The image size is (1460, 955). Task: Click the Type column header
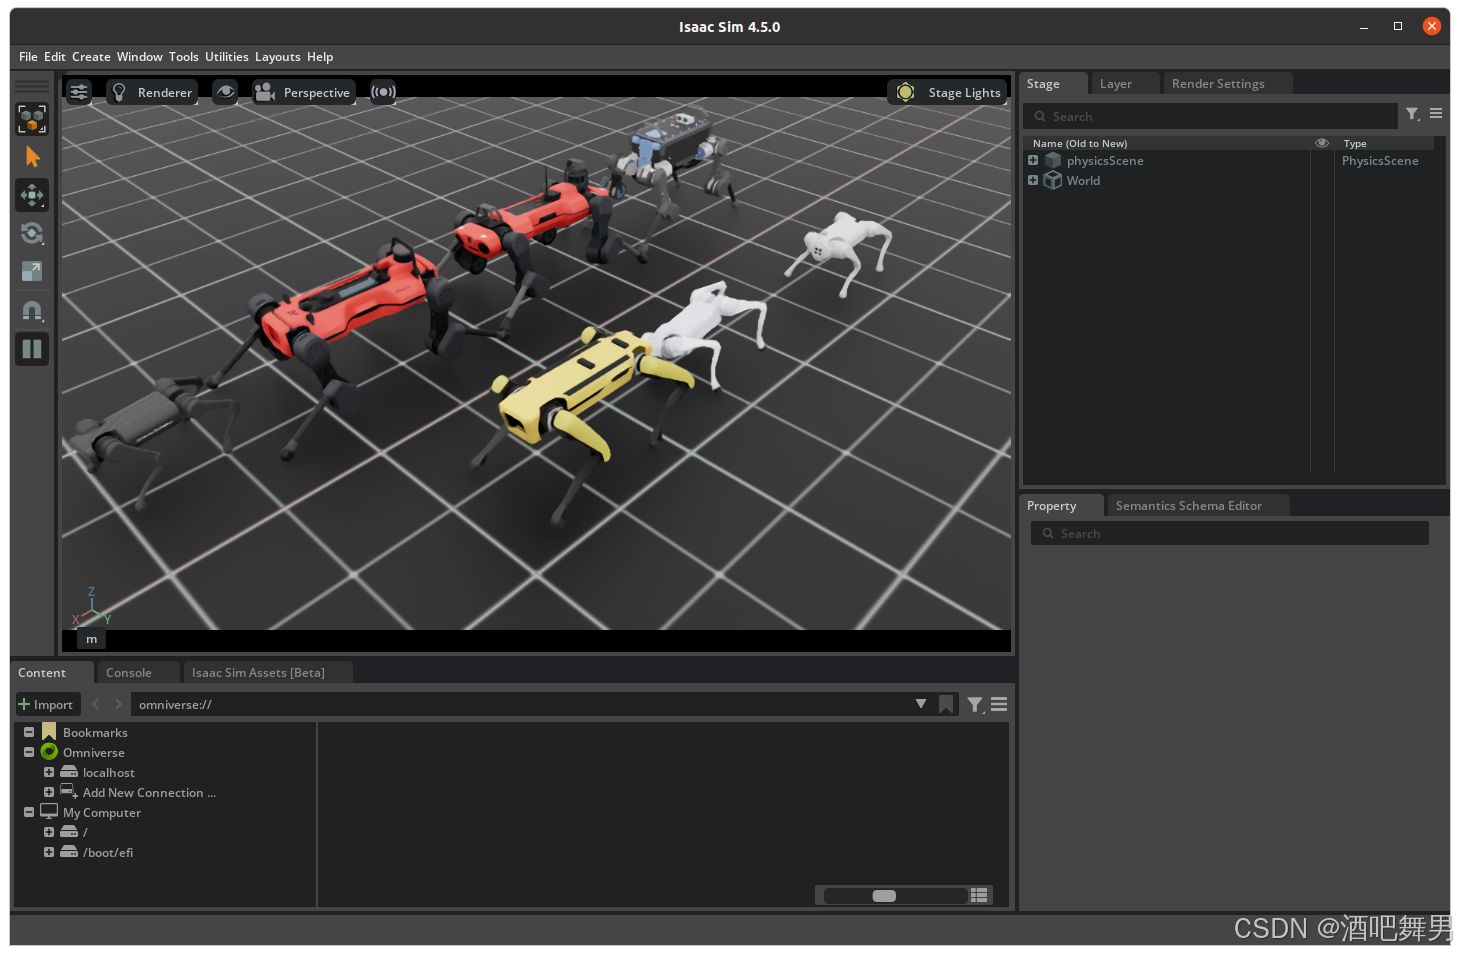point(1355,143)
